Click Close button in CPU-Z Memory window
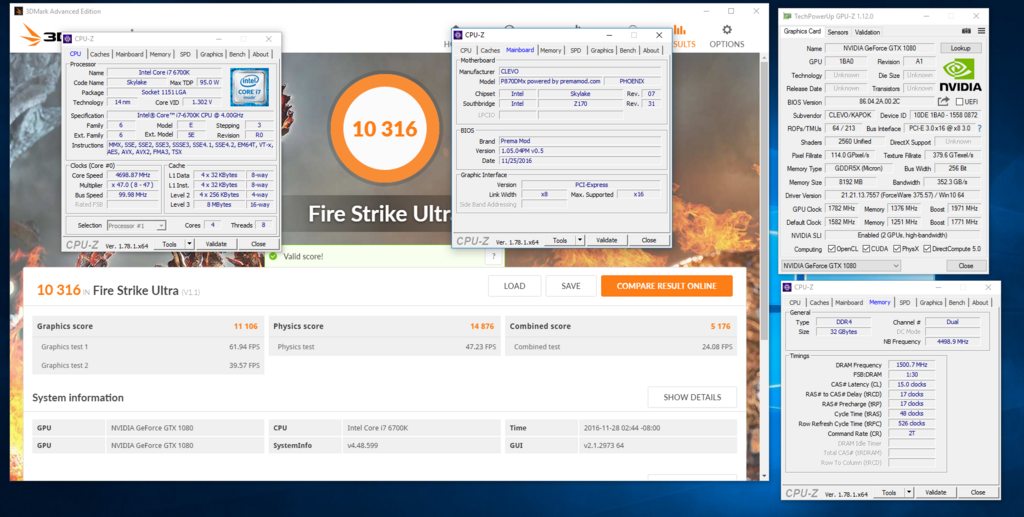The height and width of the screenshot is (517, 1024). pyautogui.click(x=978, y=492)
